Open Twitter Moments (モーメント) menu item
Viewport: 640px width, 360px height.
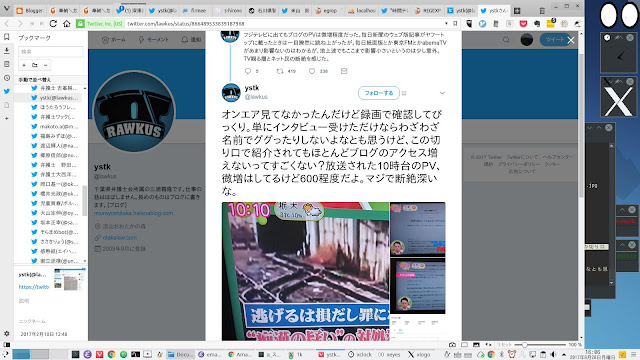(x=153, y=40)
